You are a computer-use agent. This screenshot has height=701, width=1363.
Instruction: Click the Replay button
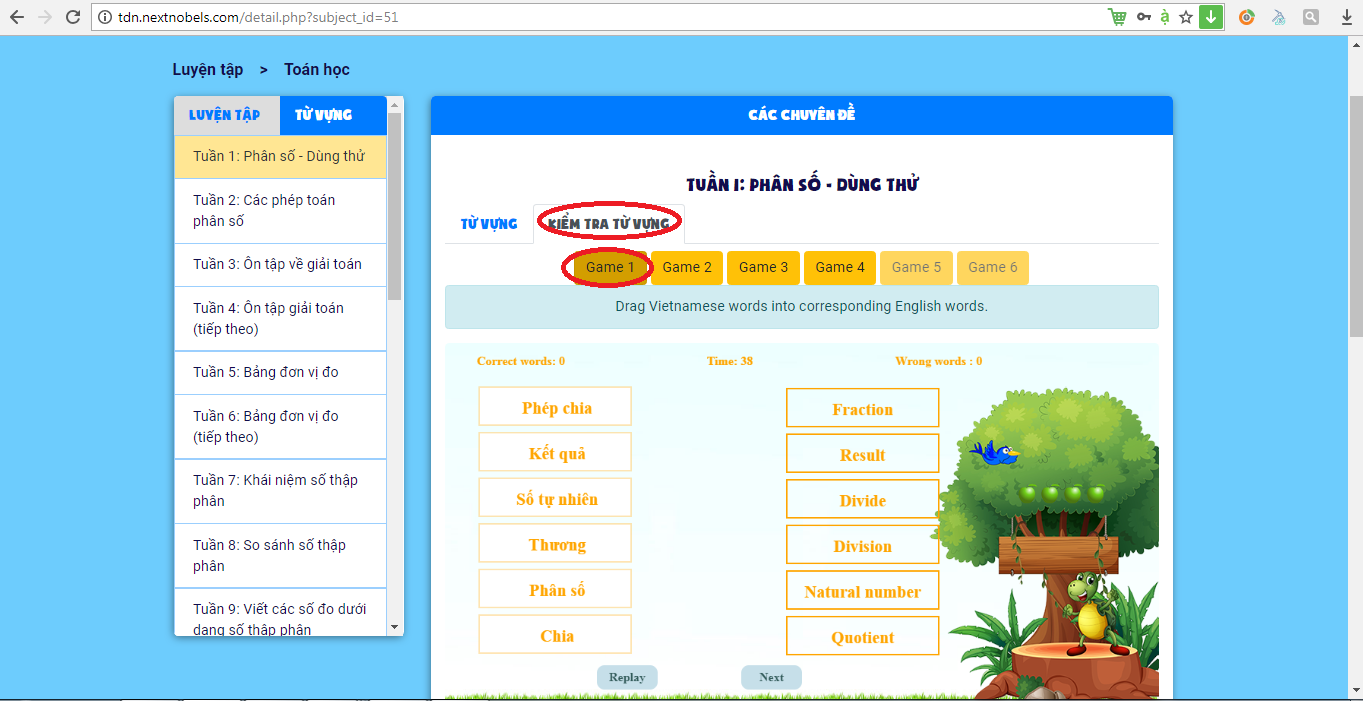tap(627, 677)
